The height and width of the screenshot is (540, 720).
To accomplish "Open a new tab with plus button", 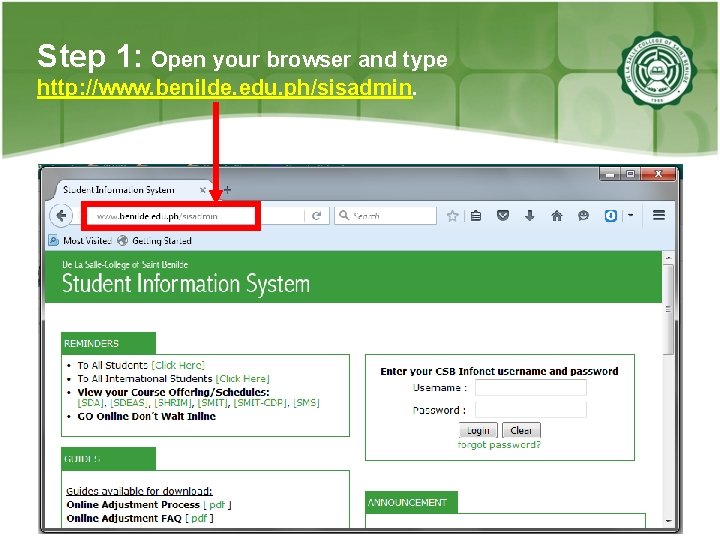I will pyautogui.click(x=227, y=190).
